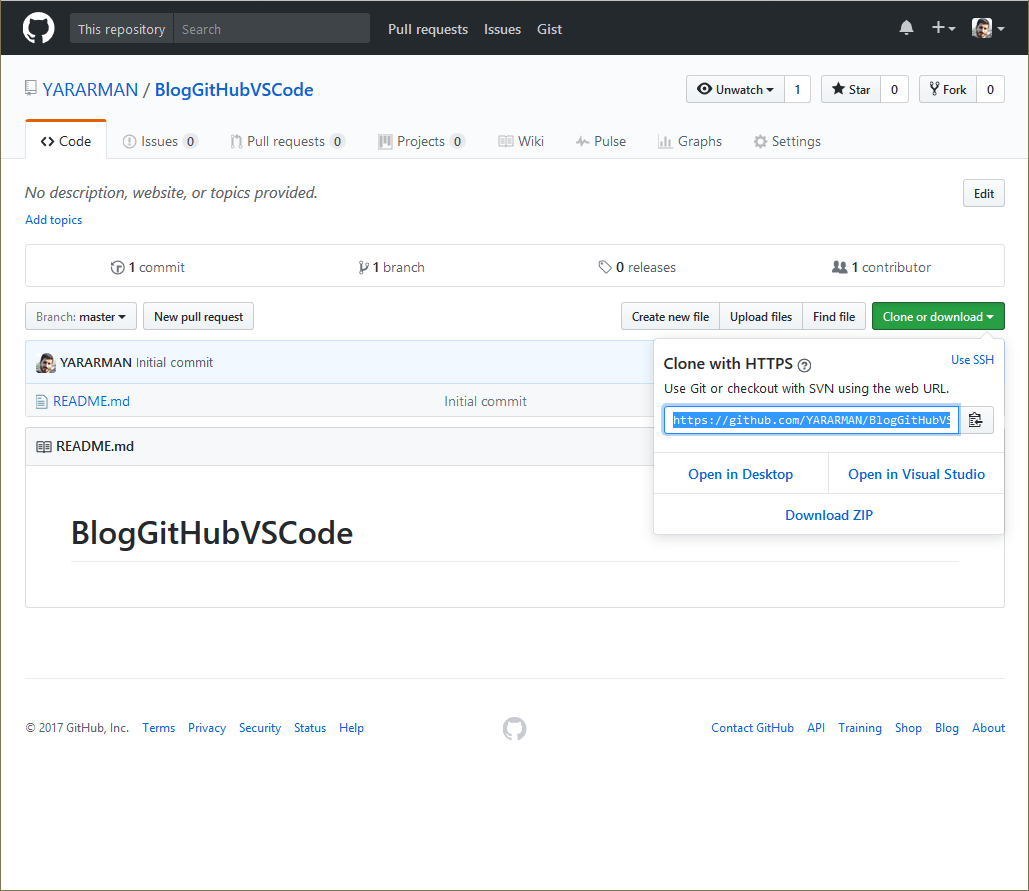Screen dimensions: 1029x891
Task: View the 1 branch list
Action: (x=391, y=267)
